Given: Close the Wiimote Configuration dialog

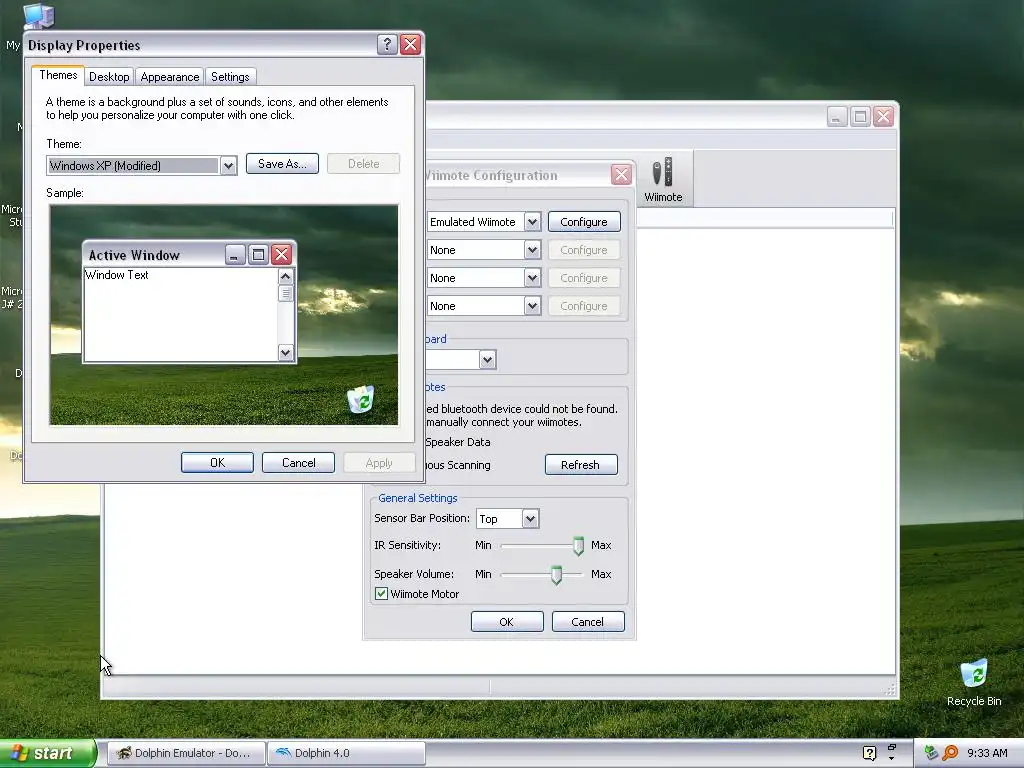Looking at the screenshot, I should [621, 174].
